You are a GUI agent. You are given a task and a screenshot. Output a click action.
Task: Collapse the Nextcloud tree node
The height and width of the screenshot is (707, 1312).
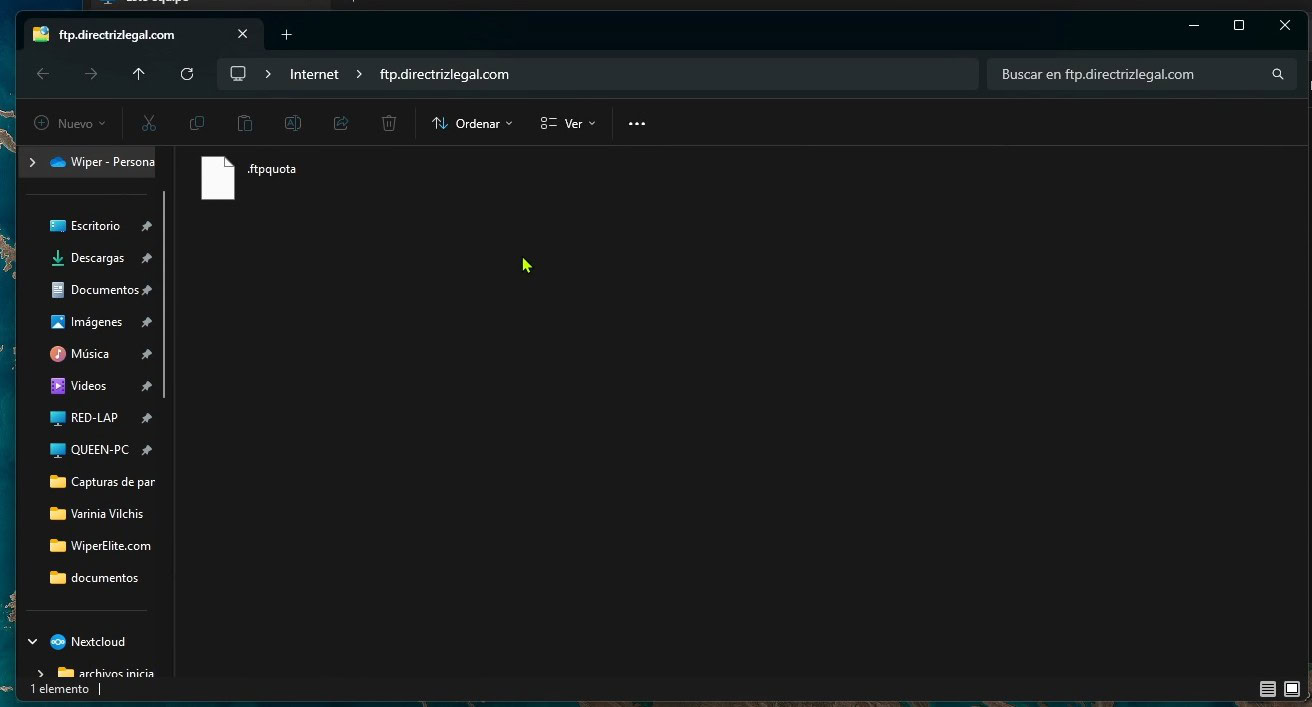click(x=32, y=642)
